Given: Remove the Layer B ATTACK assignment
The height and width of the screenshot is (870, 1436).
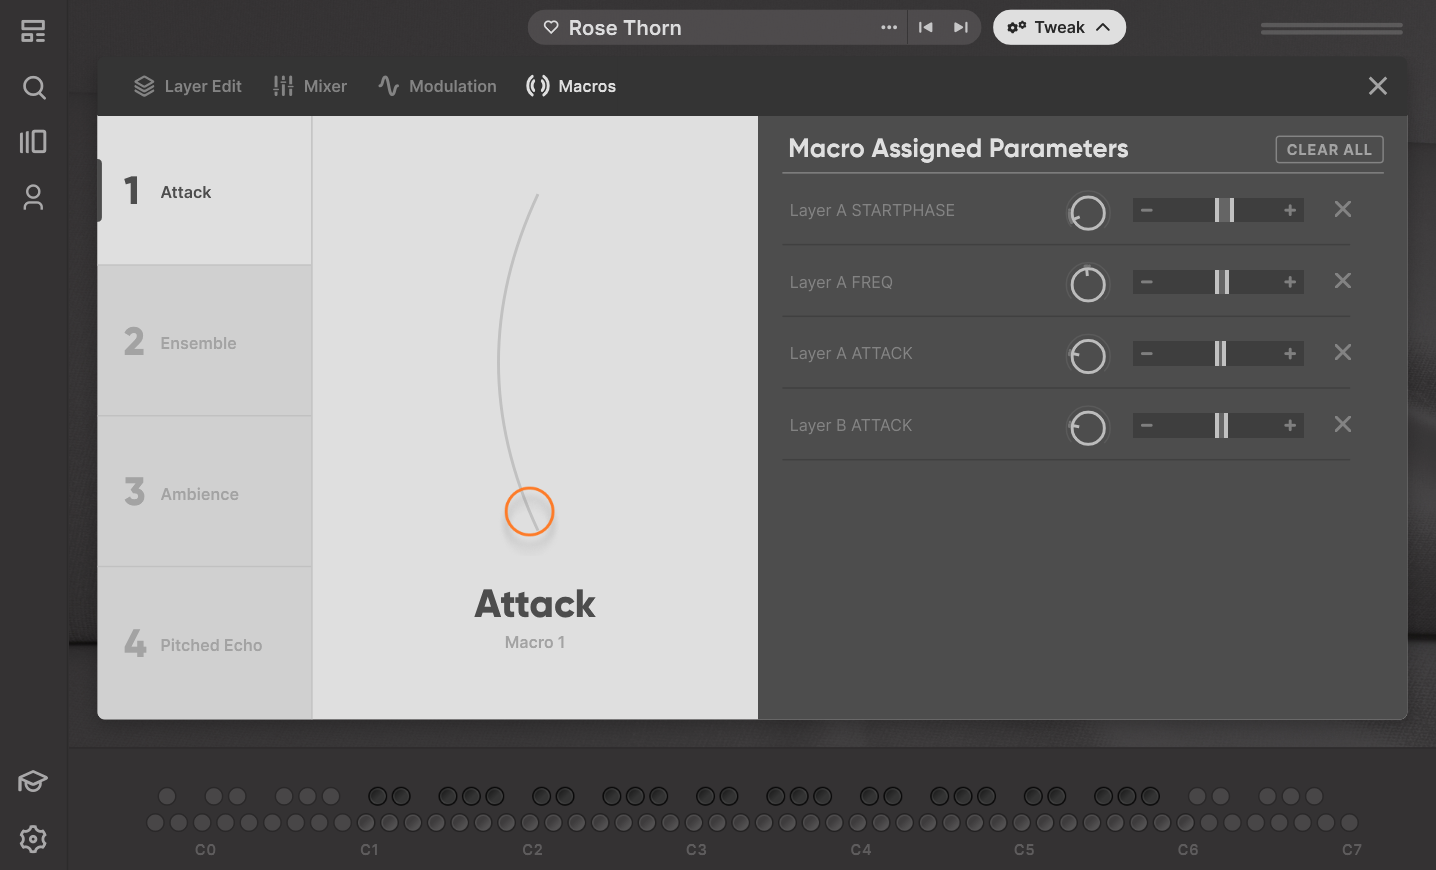Looking at the screenshot, I should point(1342,424).
